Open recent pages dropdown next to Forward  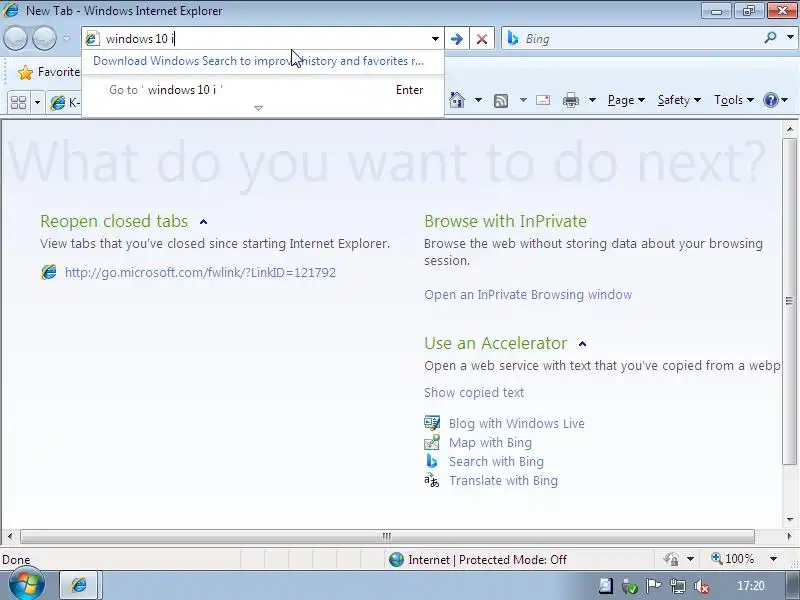coord(67,38)
